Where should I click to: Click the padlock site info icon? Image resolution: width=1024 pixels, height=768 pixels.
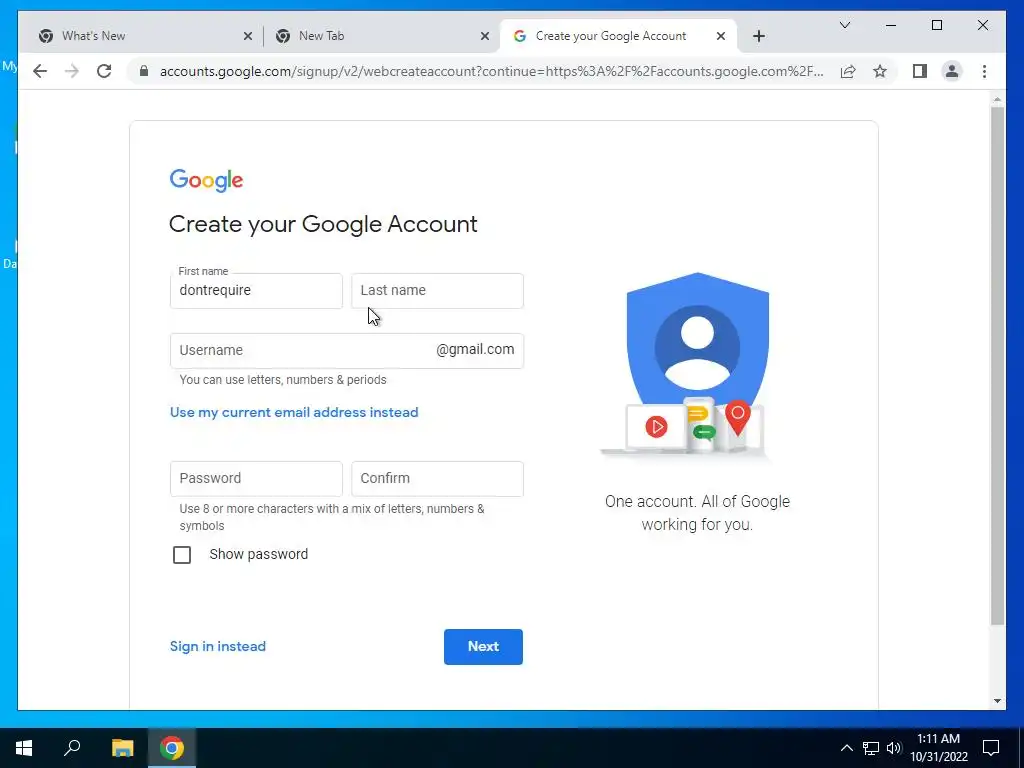pos(144,71)
